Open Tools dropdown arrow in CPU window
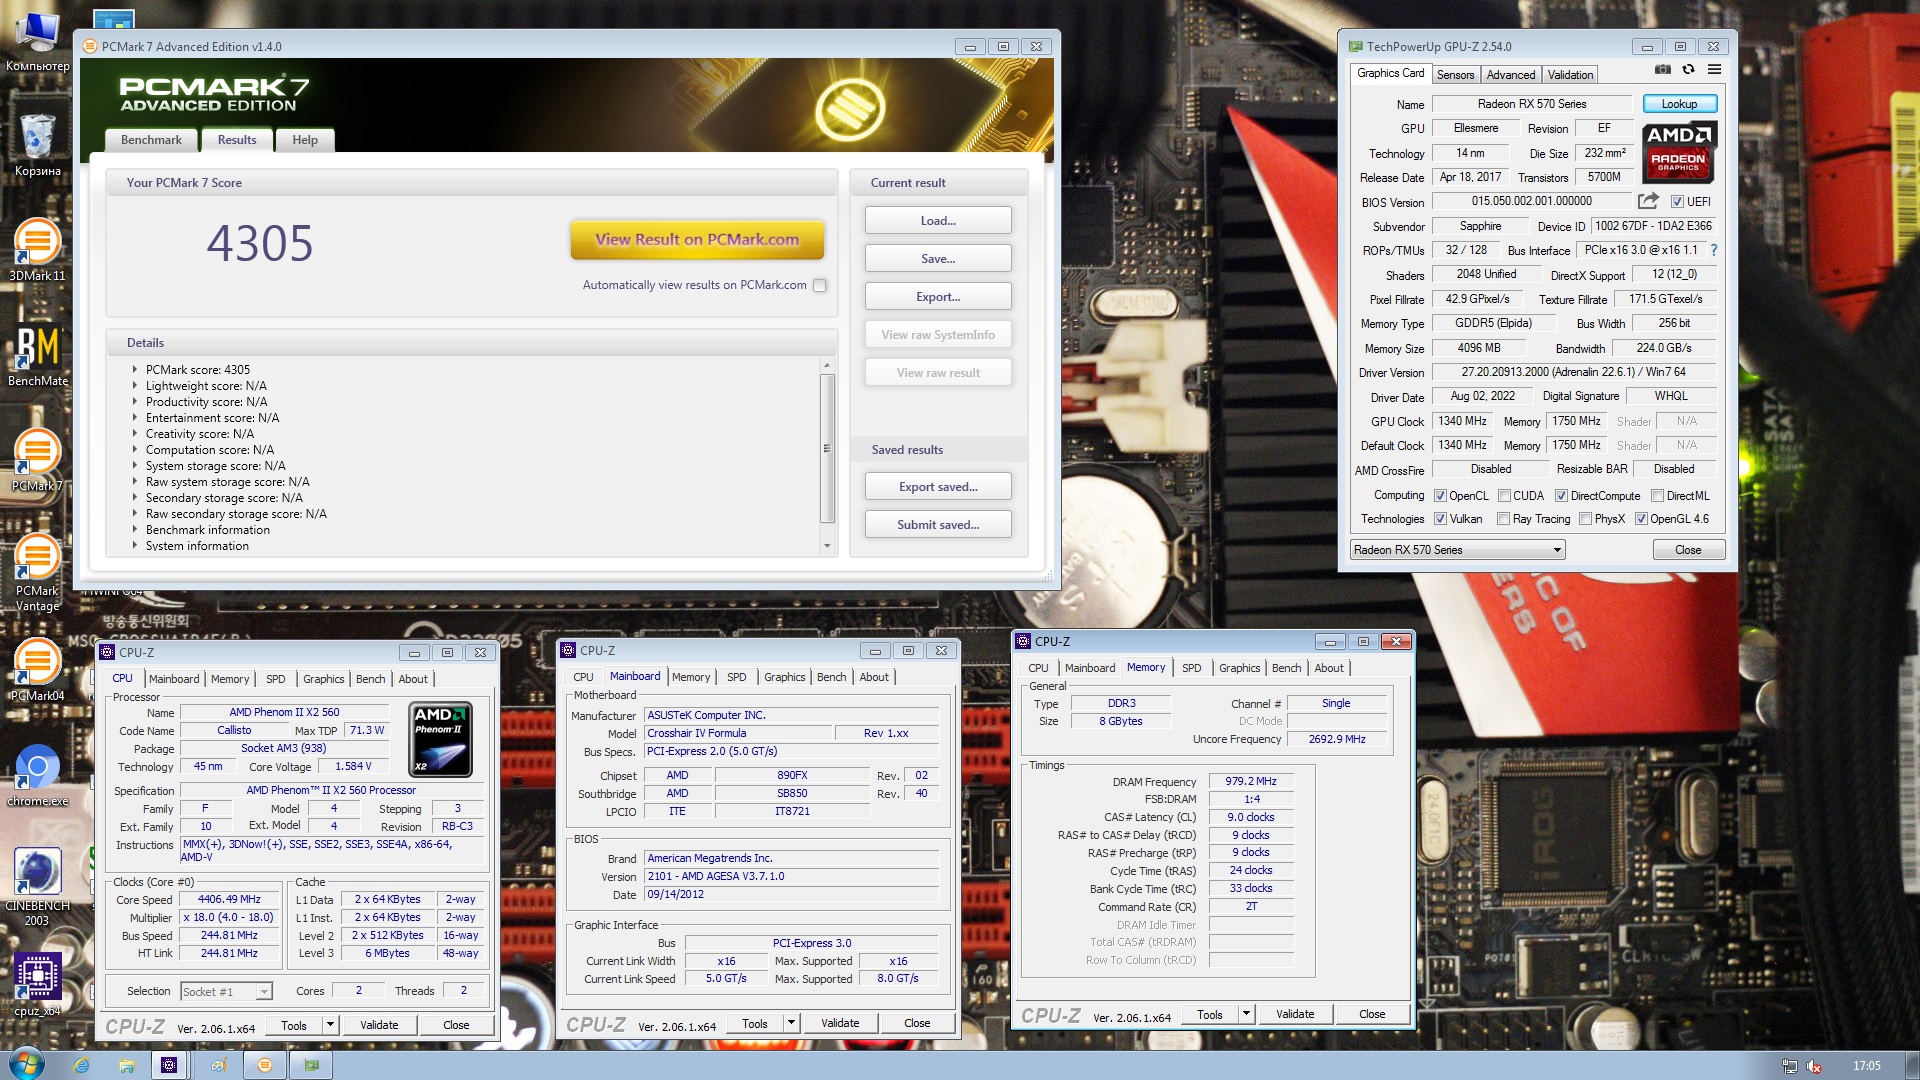1920x1080 pixels. coord(330,1024)
